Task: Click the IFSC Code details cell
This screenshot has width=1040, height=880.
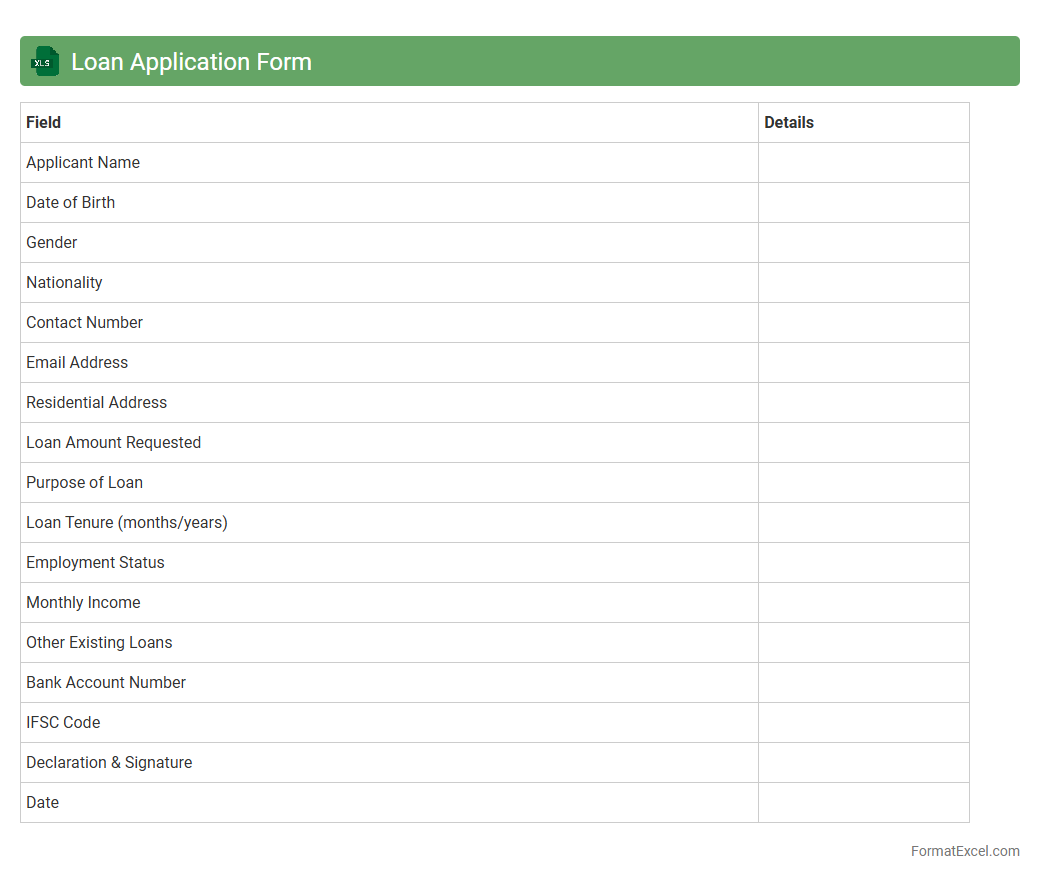Action: (863, 723)
